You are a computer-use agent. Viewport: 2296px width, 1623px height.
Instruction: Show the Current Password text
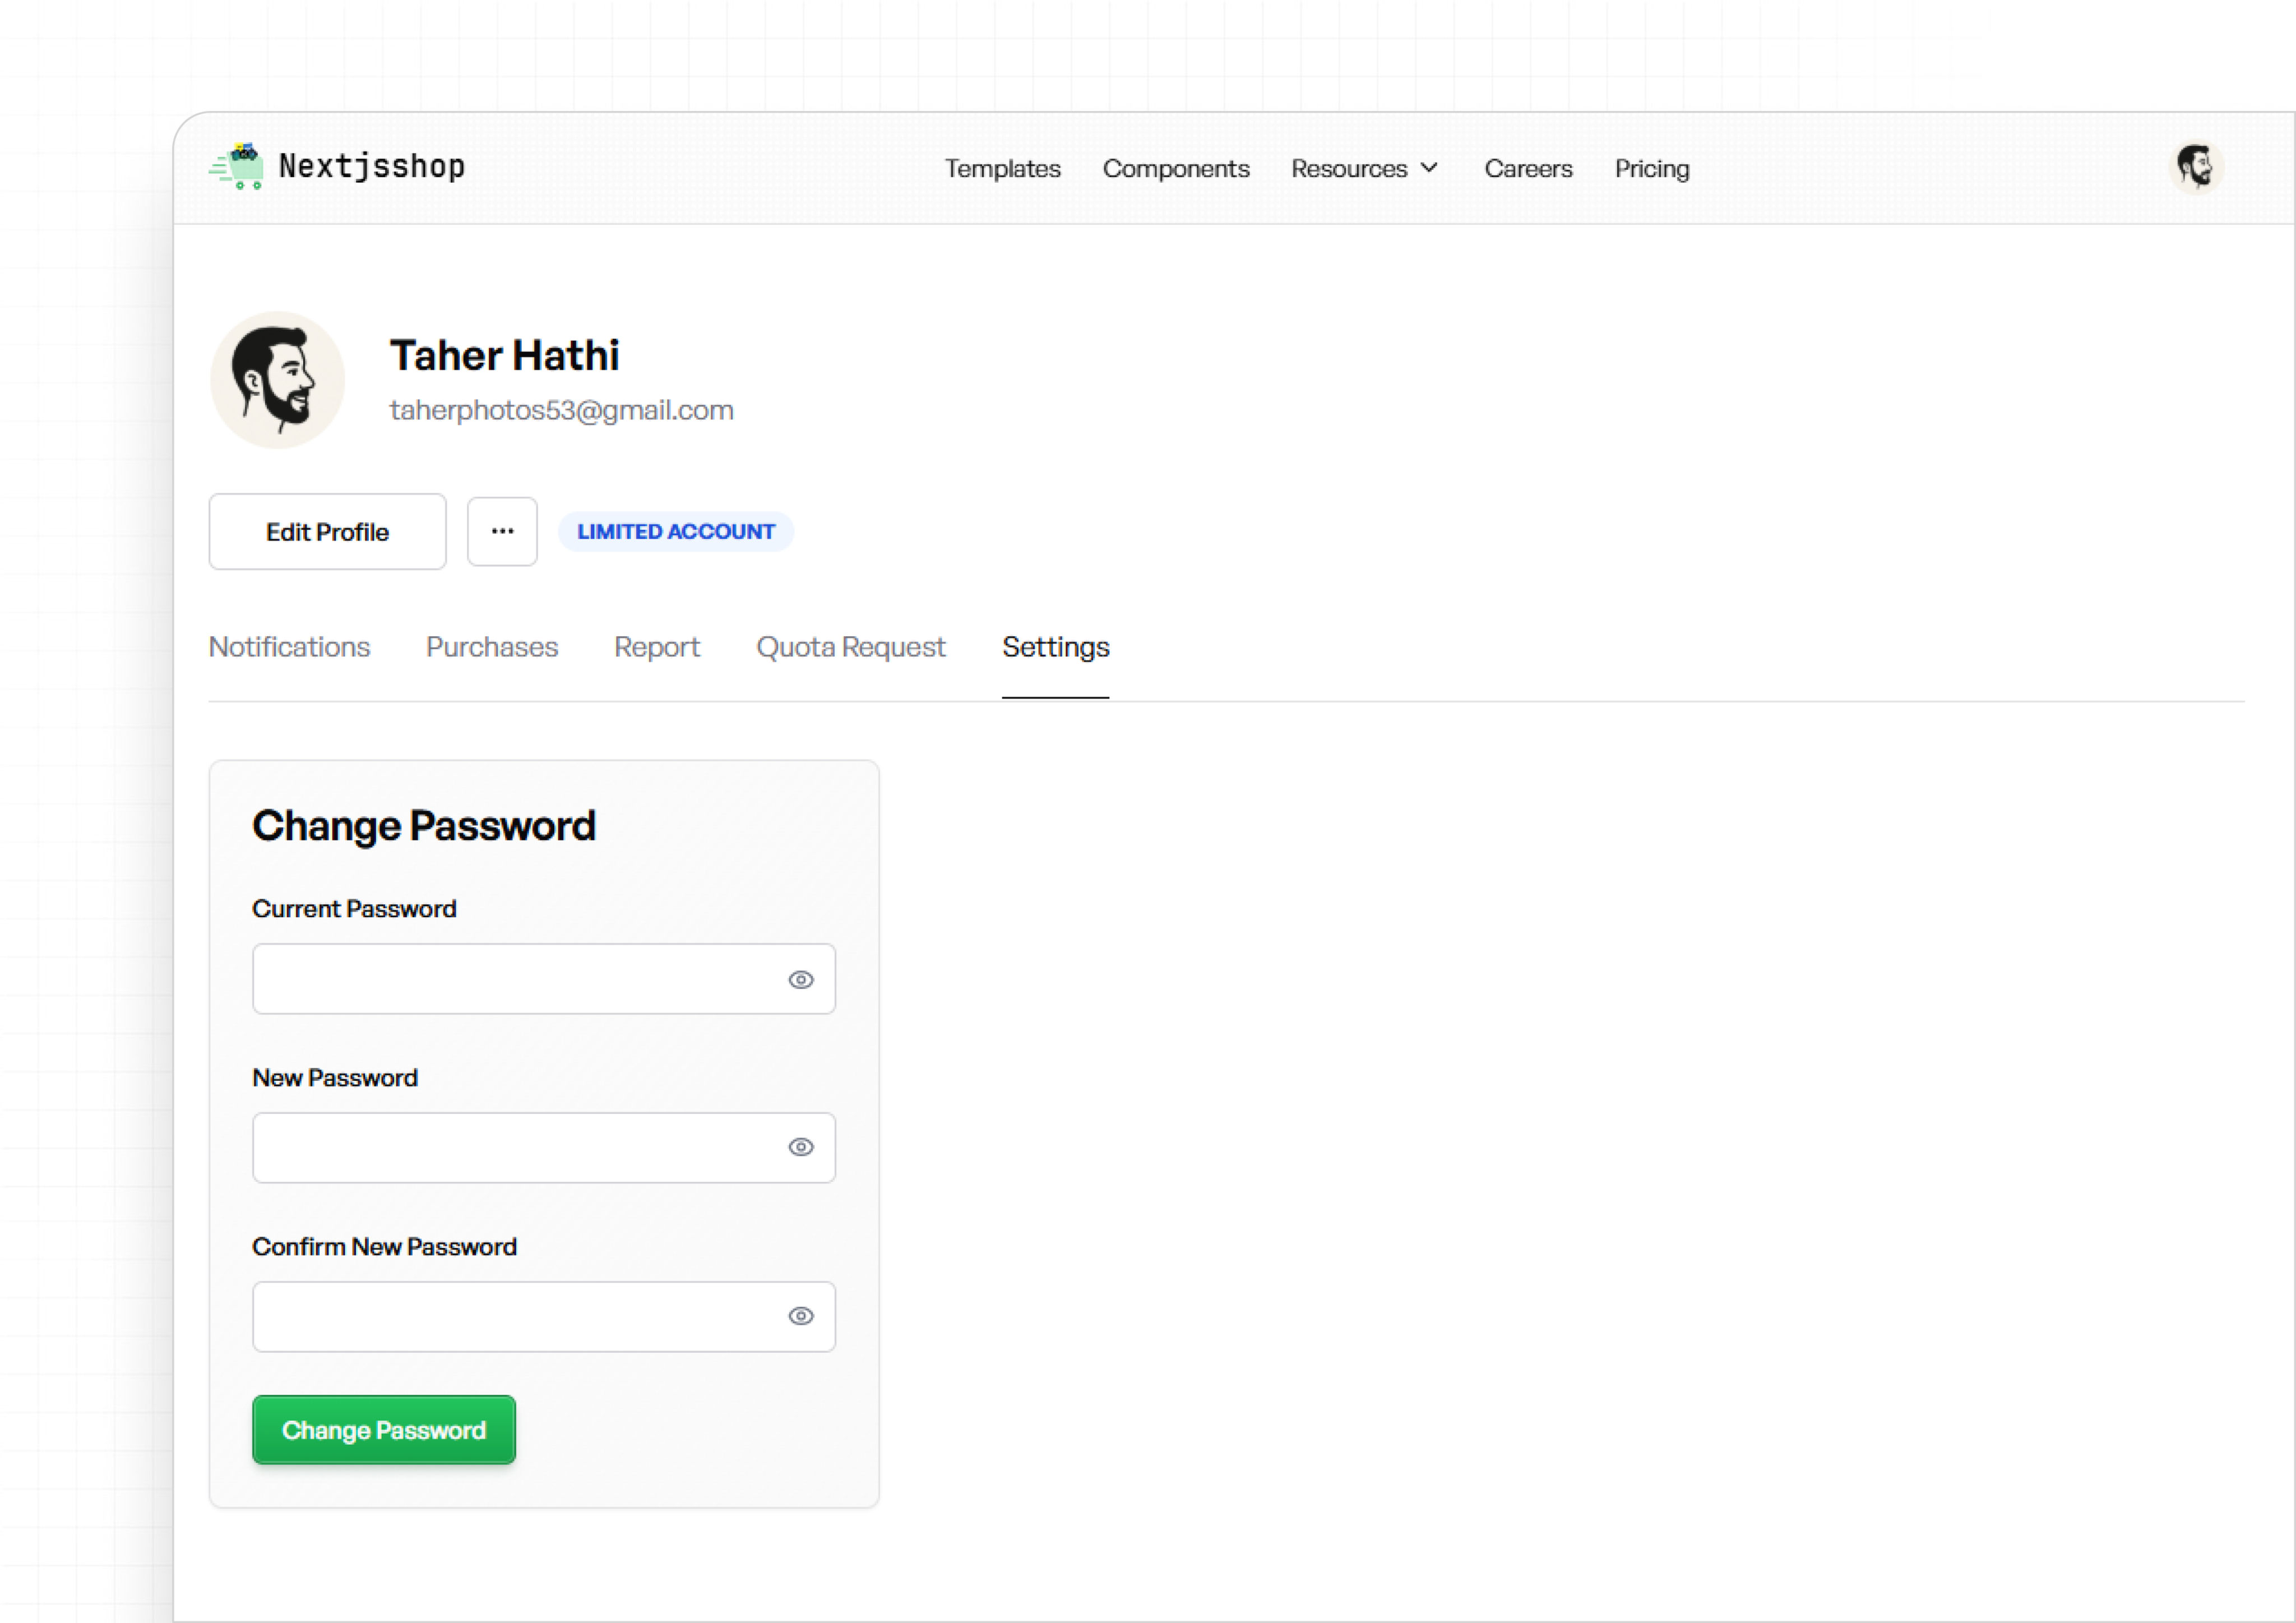tap(800, 980)
